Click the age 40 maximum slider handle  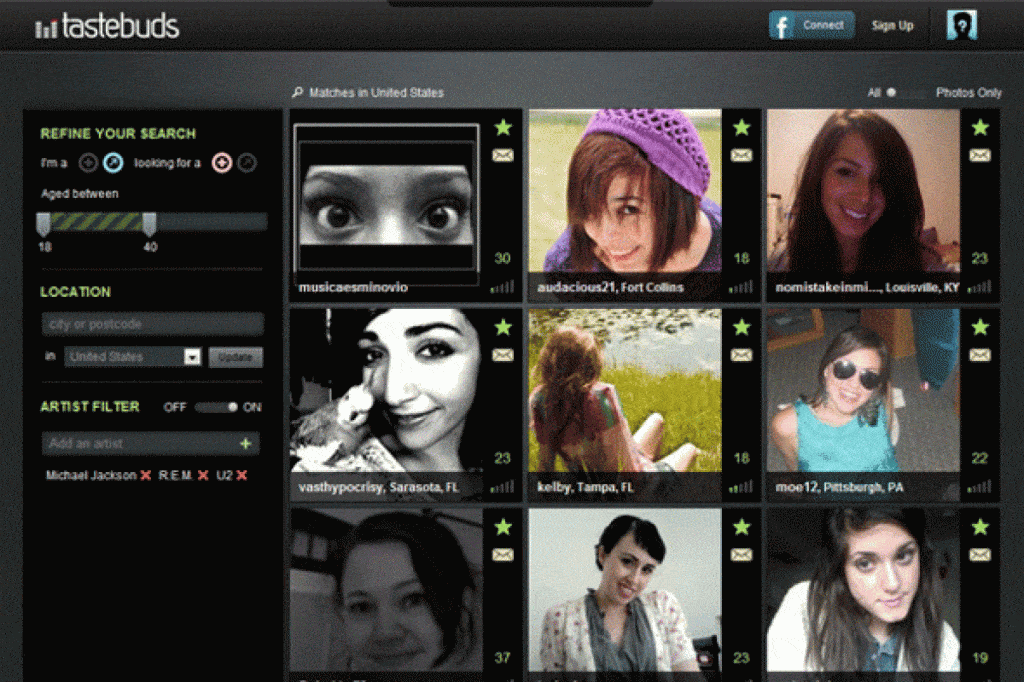tap(149, 224)
